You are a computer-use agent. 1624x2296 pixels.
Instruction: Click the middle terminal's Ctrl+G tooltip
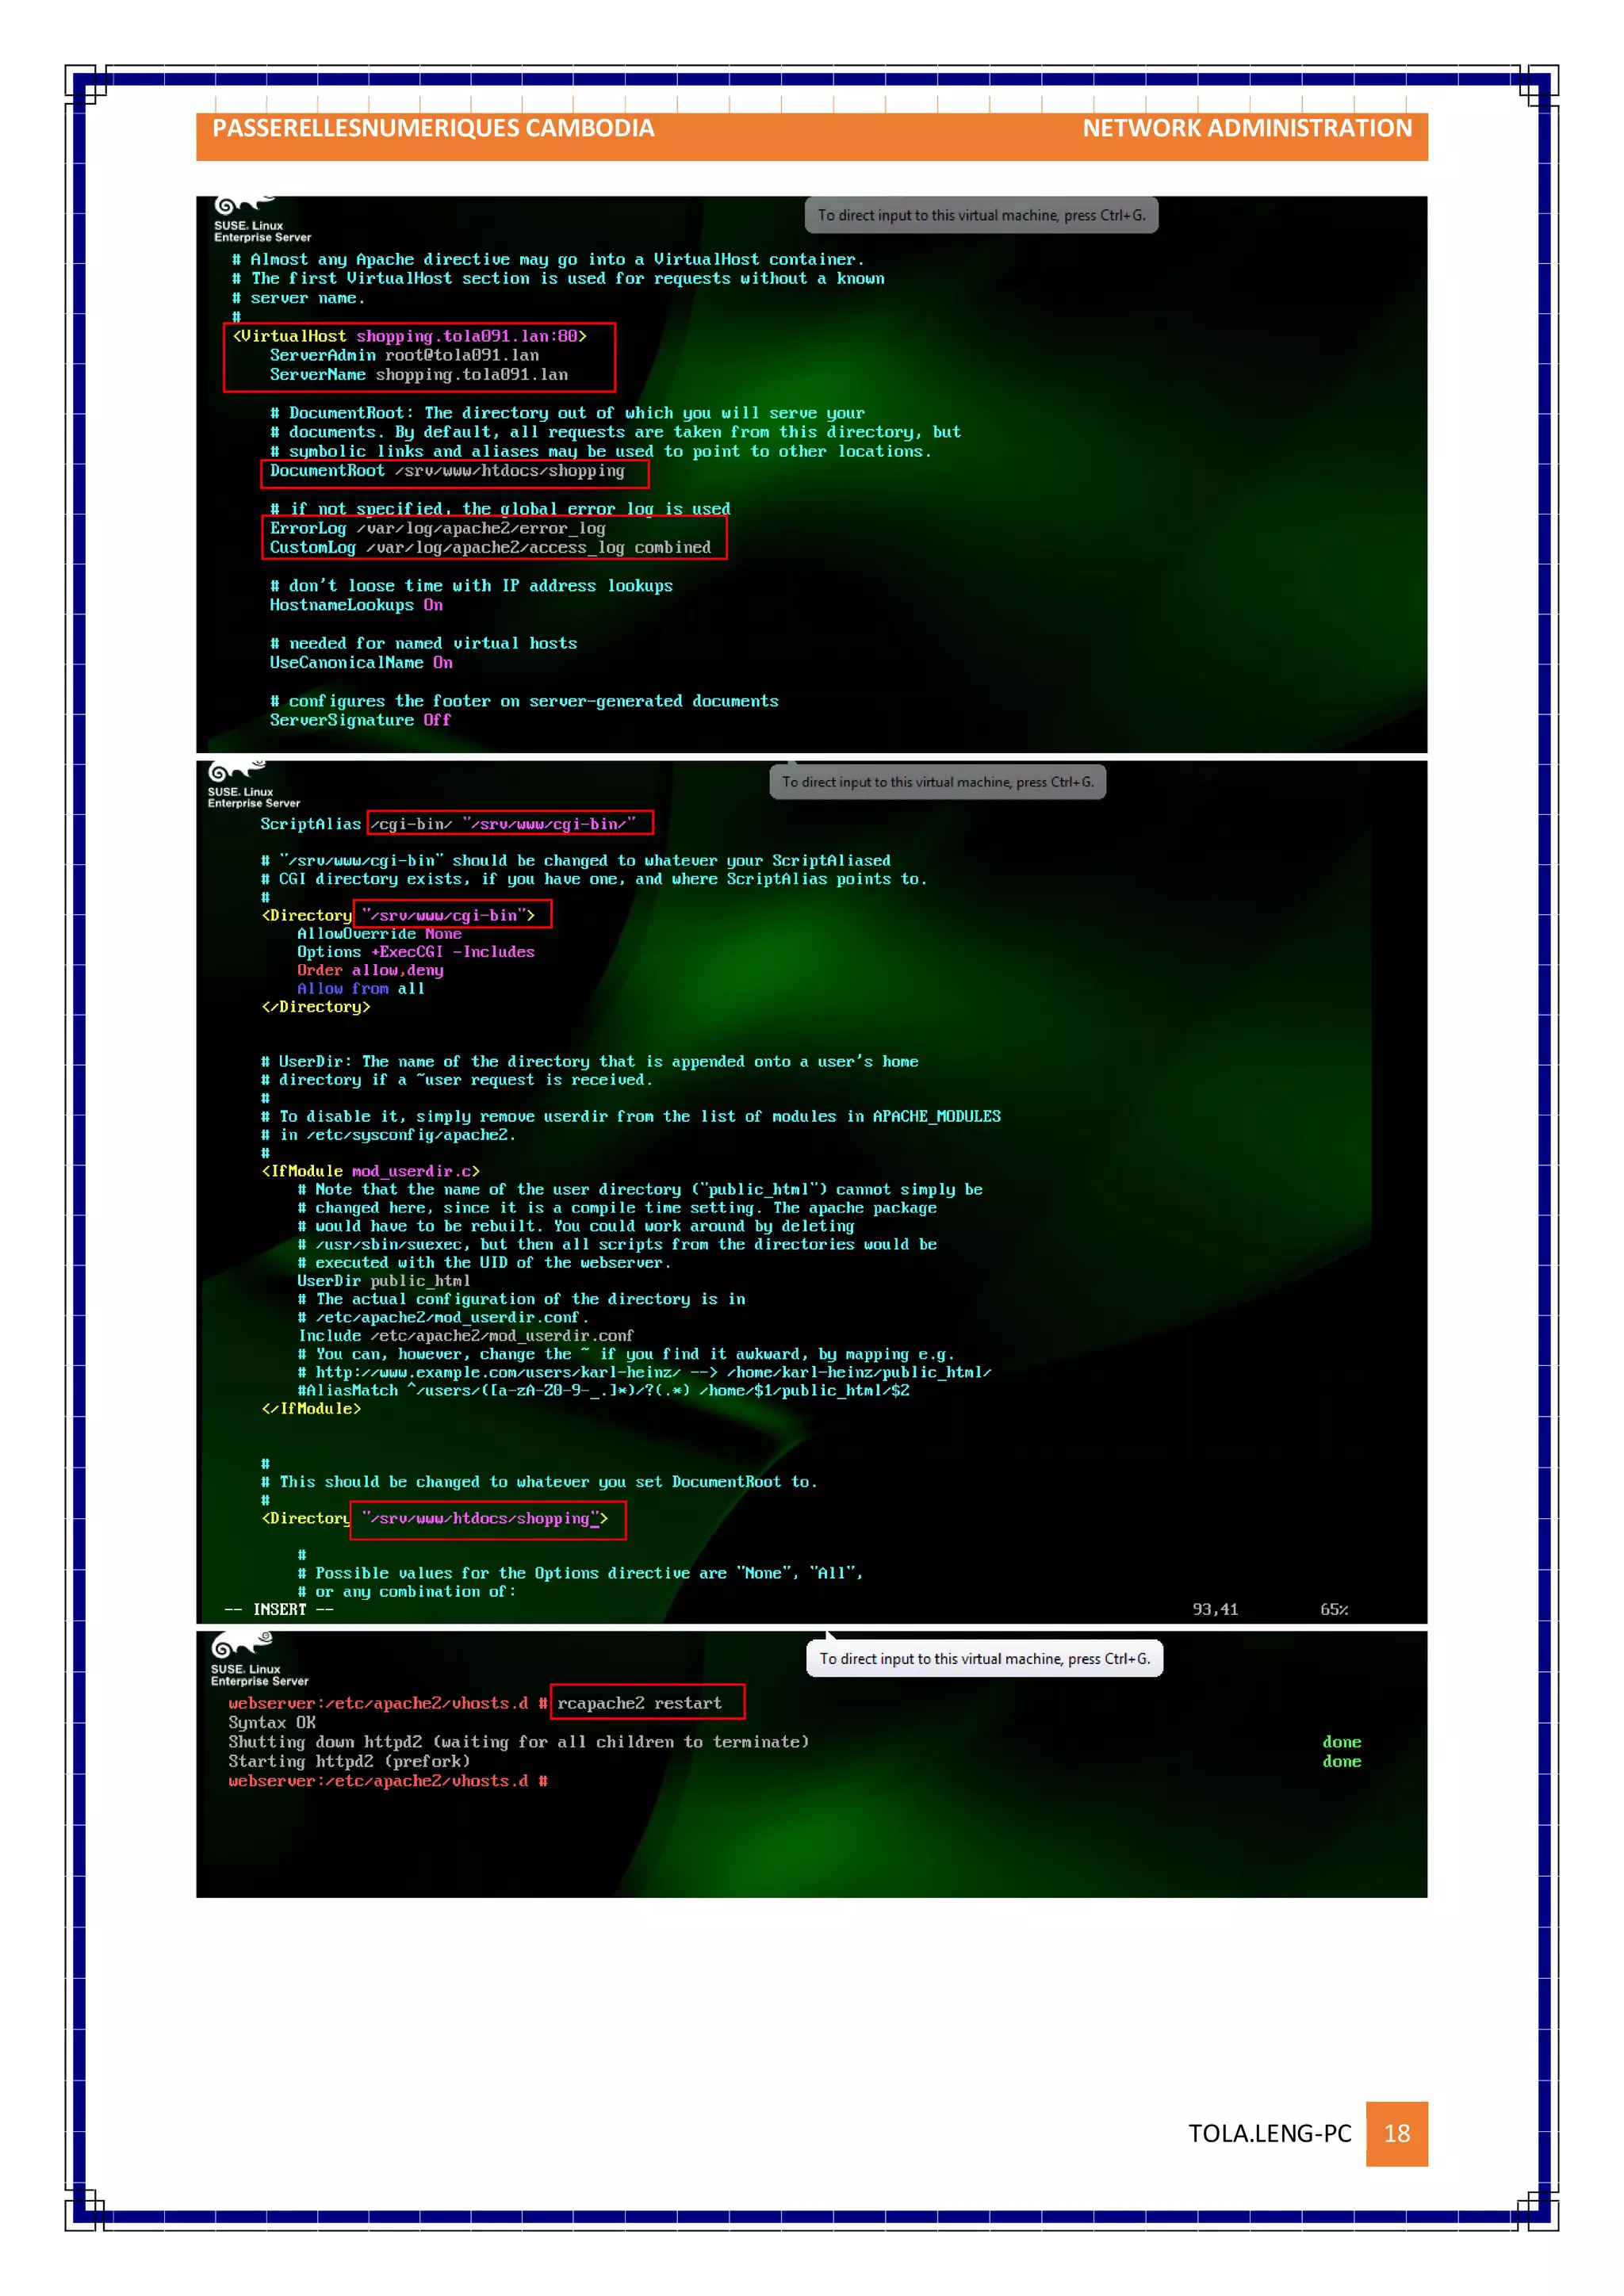coord(937,782)
